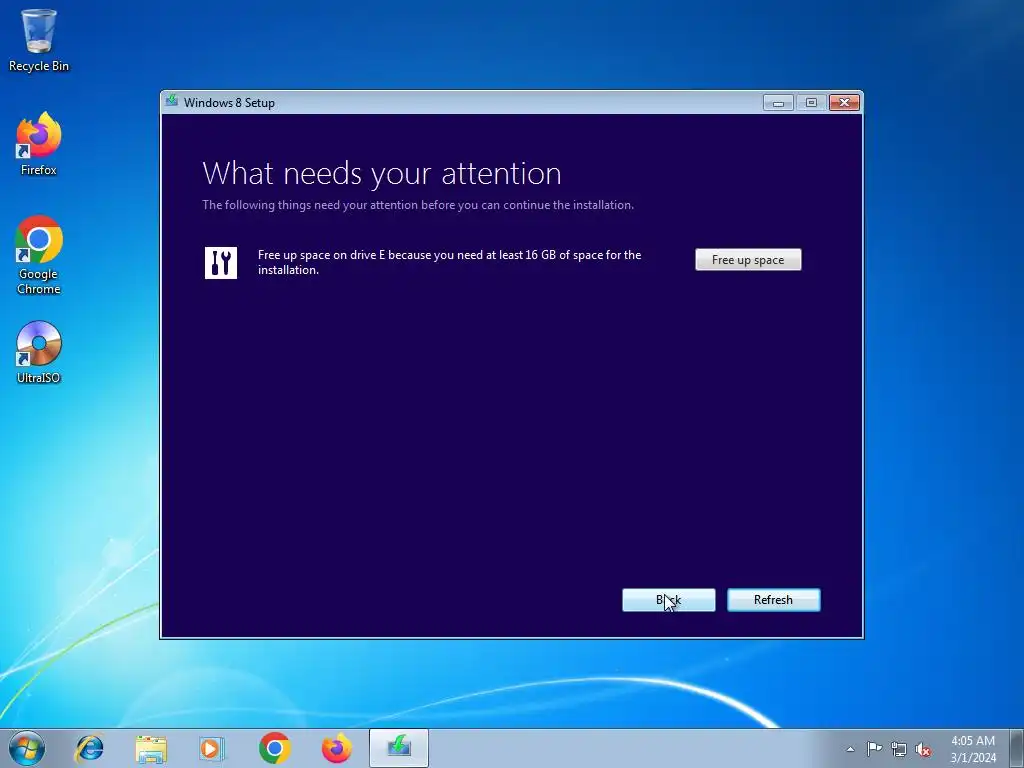Click the Free up space button
Viewport: 1024px width, 768px height.
coord(748,259)
